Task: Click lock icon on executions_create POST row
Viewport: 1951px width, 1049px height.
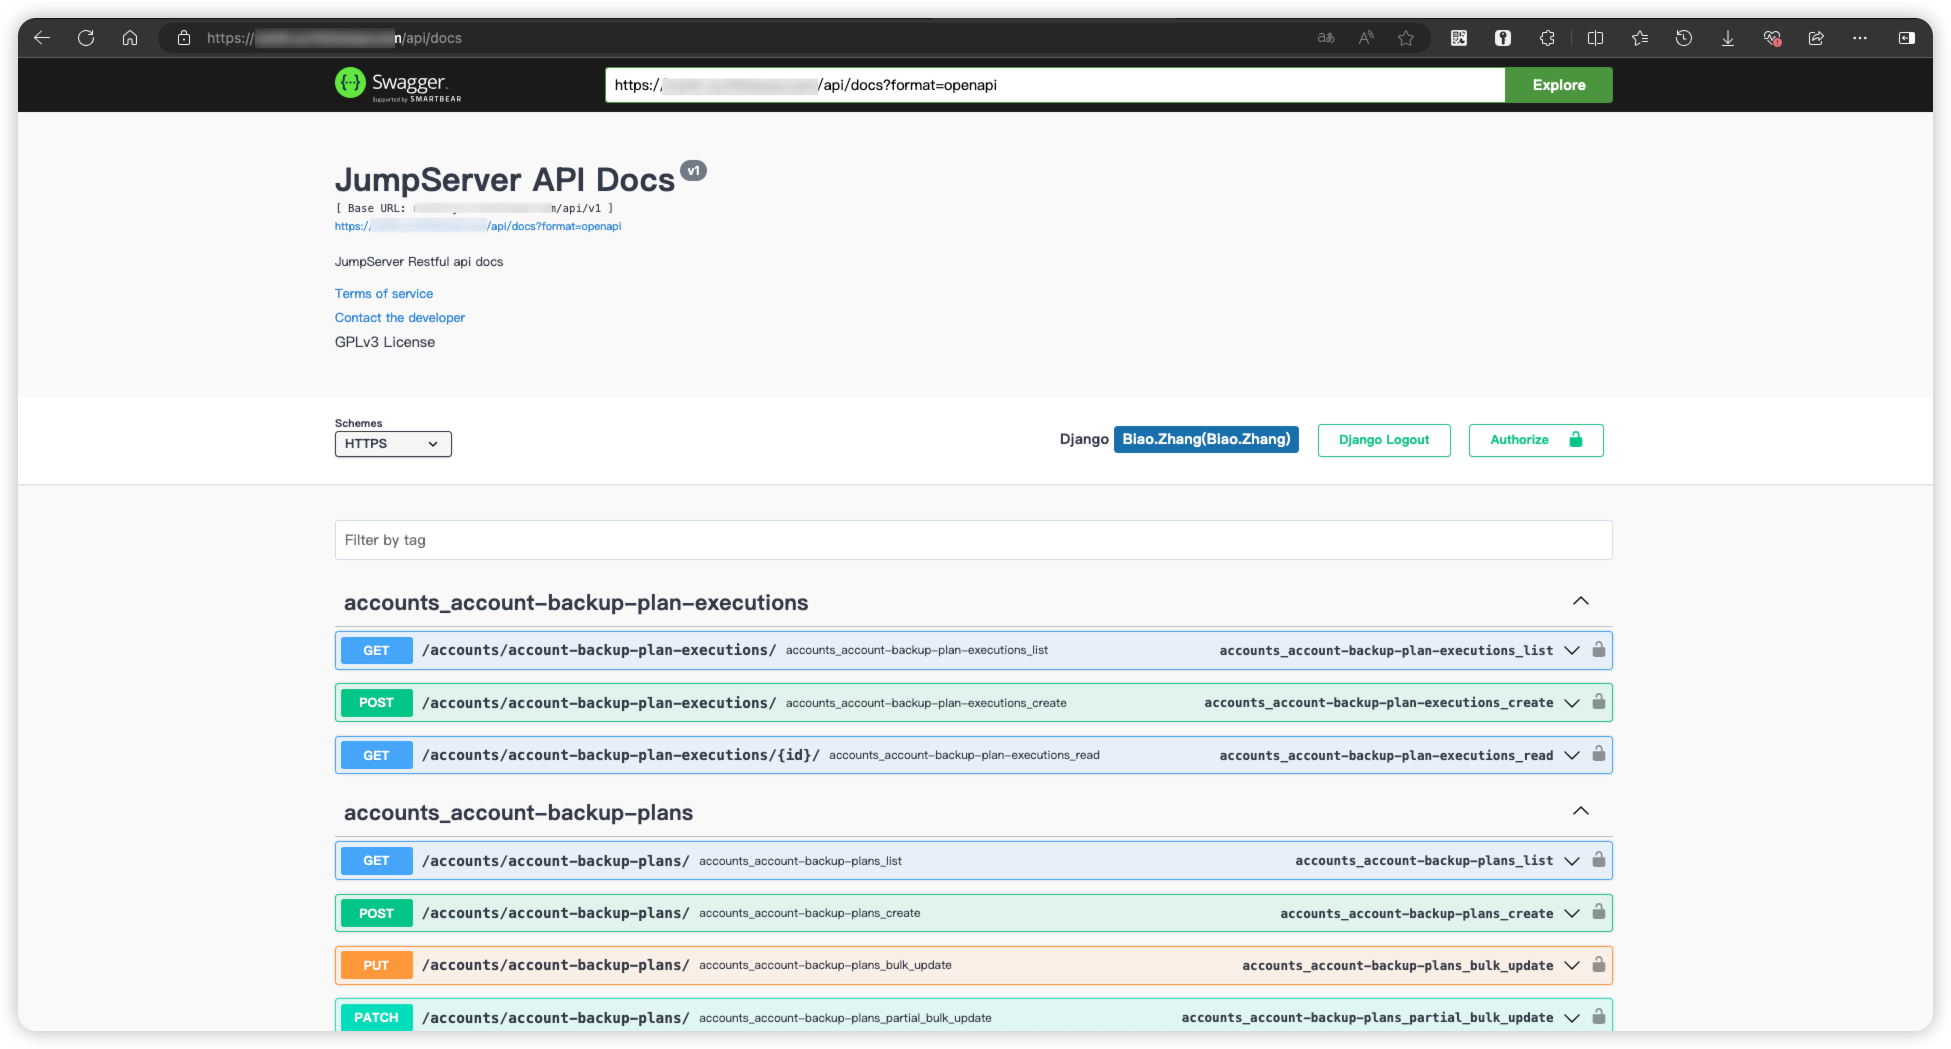Action: (1599, 702)
